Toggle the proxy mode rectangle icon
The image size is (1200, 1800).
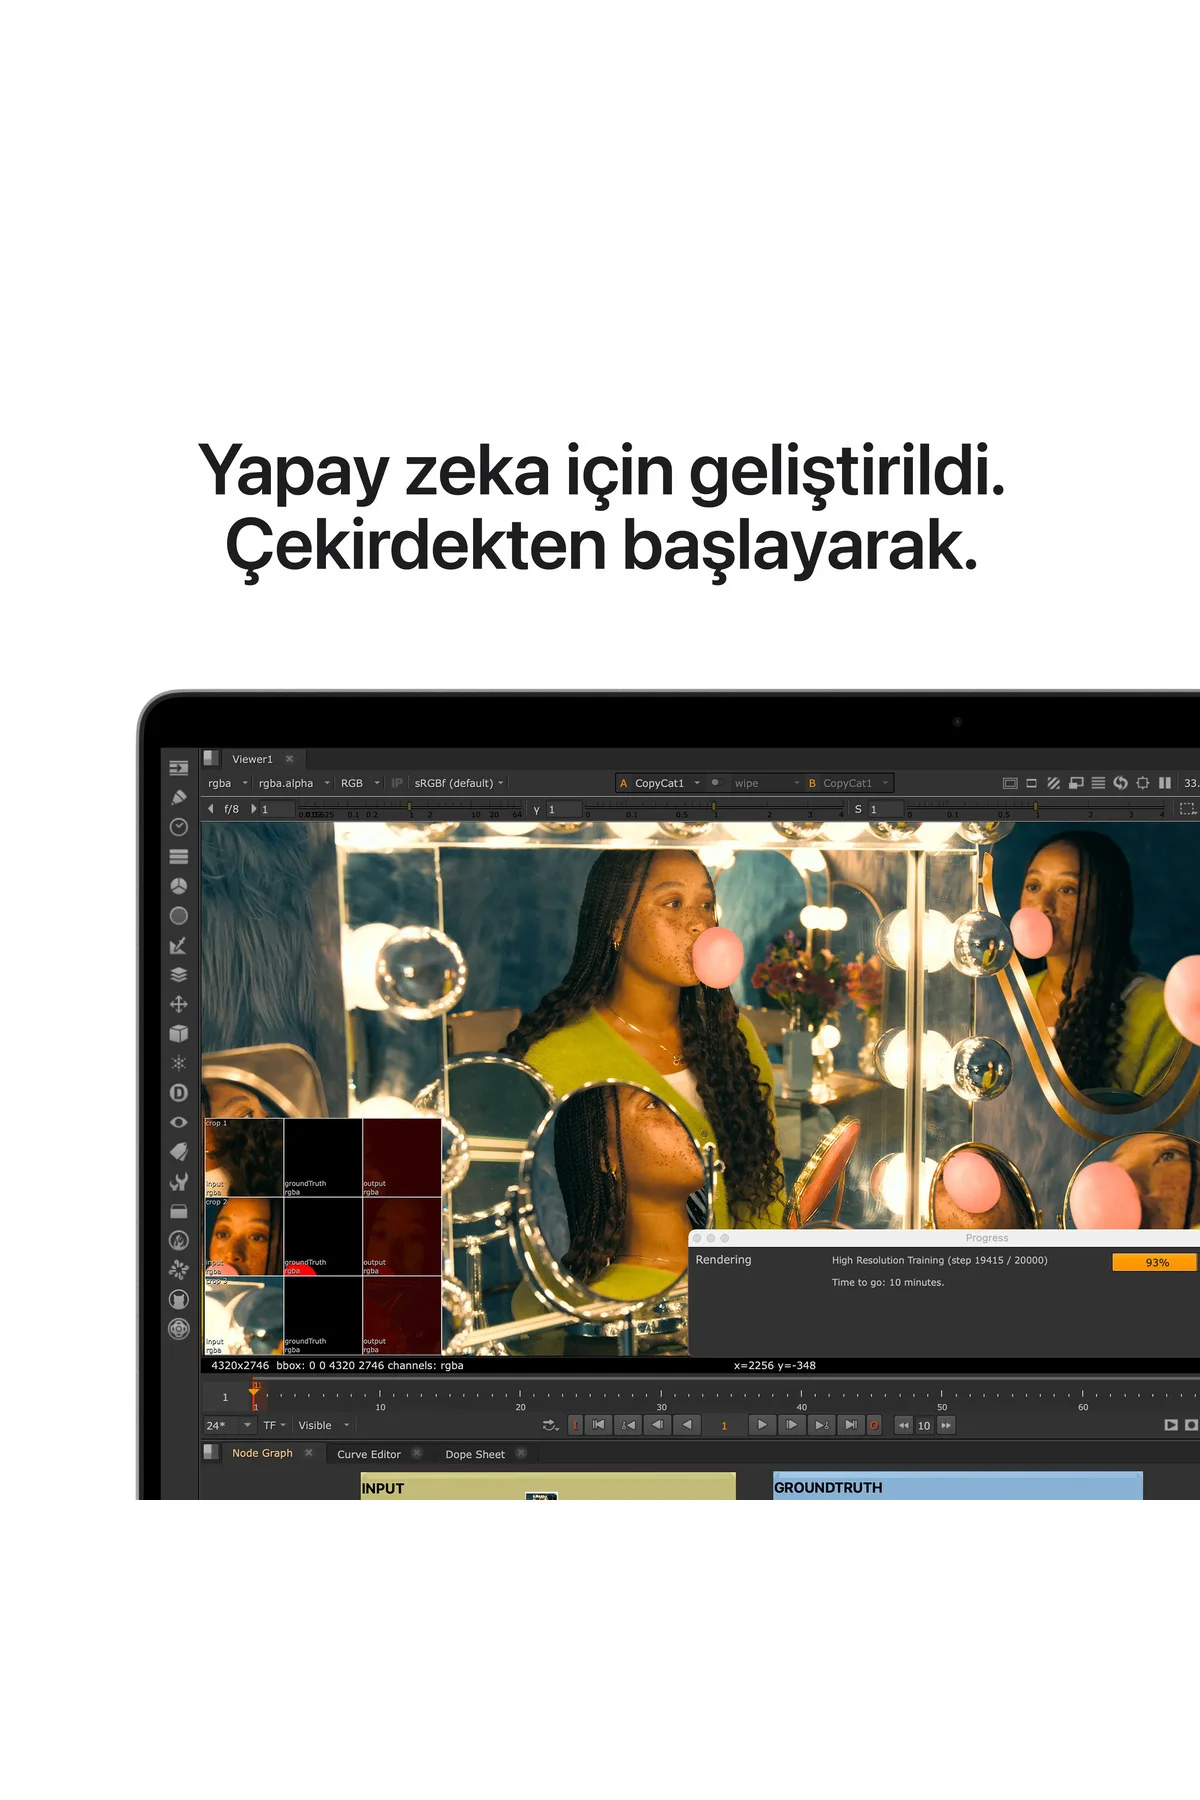point(1031,783)
